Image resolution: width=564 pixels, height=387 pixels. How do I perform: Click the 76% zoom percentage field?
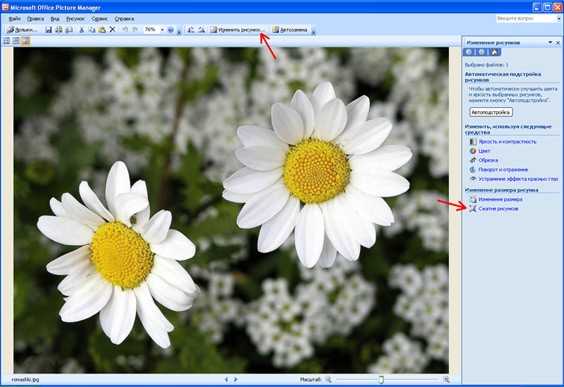point(151,30)
